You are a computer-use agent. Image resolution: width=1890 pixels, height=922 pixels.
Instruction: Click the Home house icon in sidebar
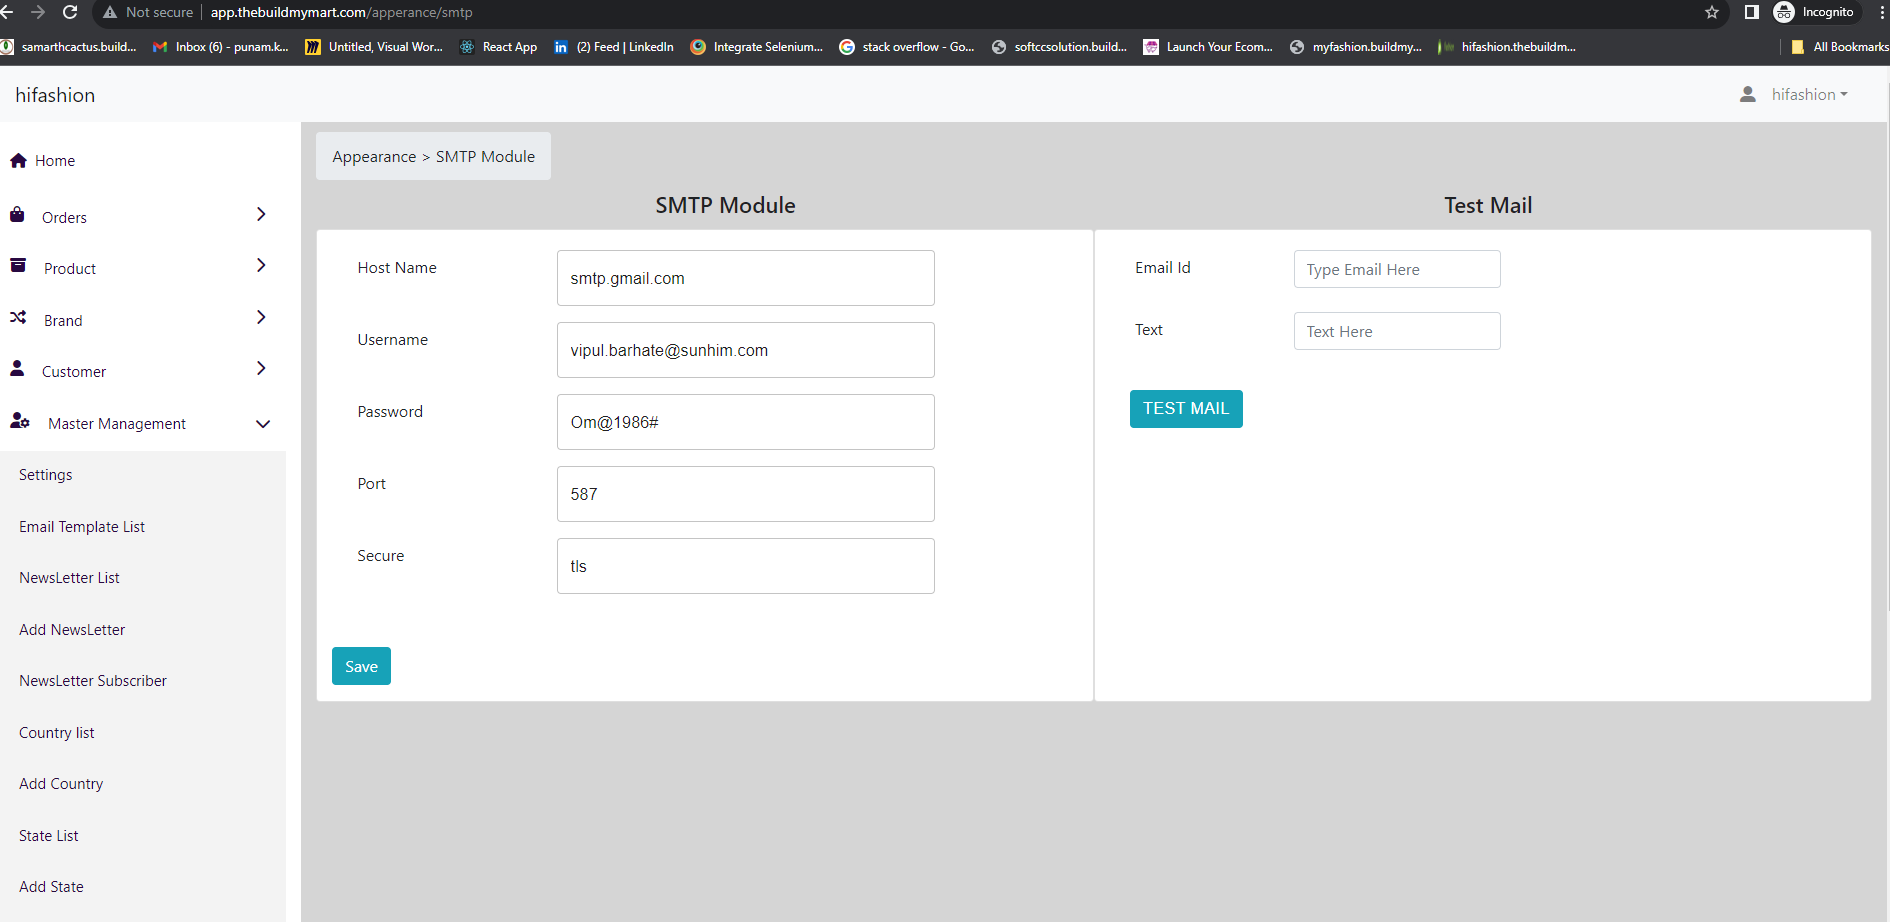[18, 160]
